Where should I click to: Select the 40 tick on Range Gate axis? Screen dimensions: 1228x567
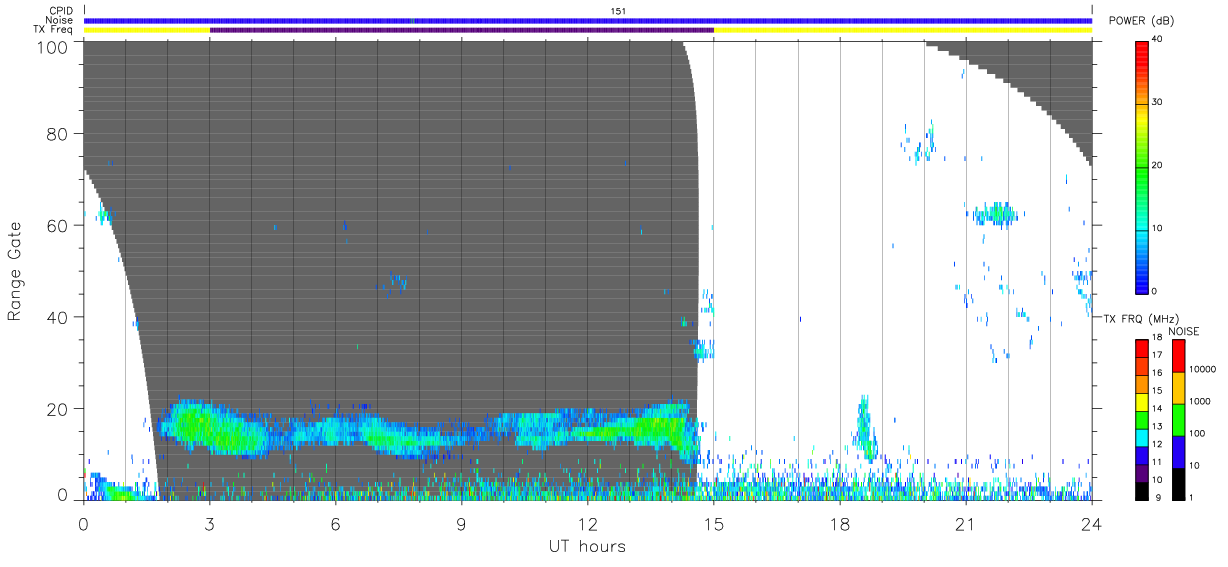click(58, 317)
